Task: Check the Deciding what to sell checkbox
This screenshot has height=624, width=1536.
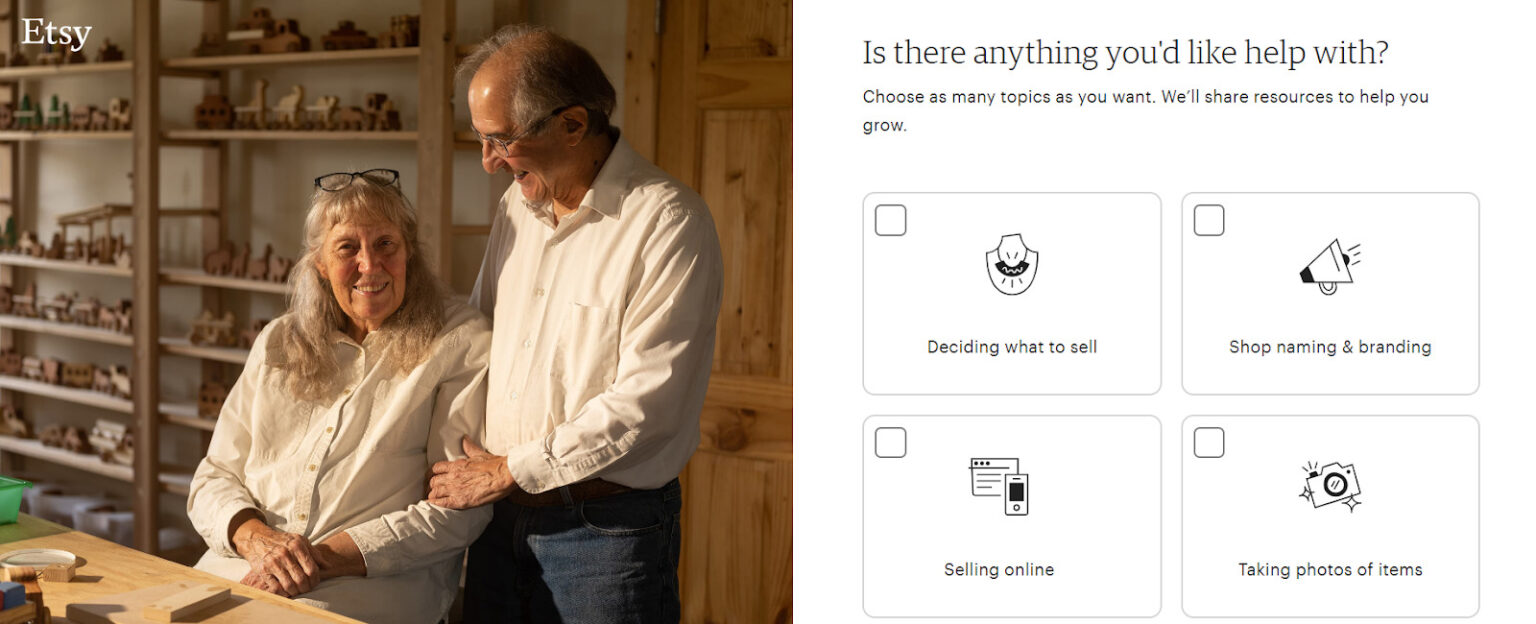Action: tap(890, 220)
